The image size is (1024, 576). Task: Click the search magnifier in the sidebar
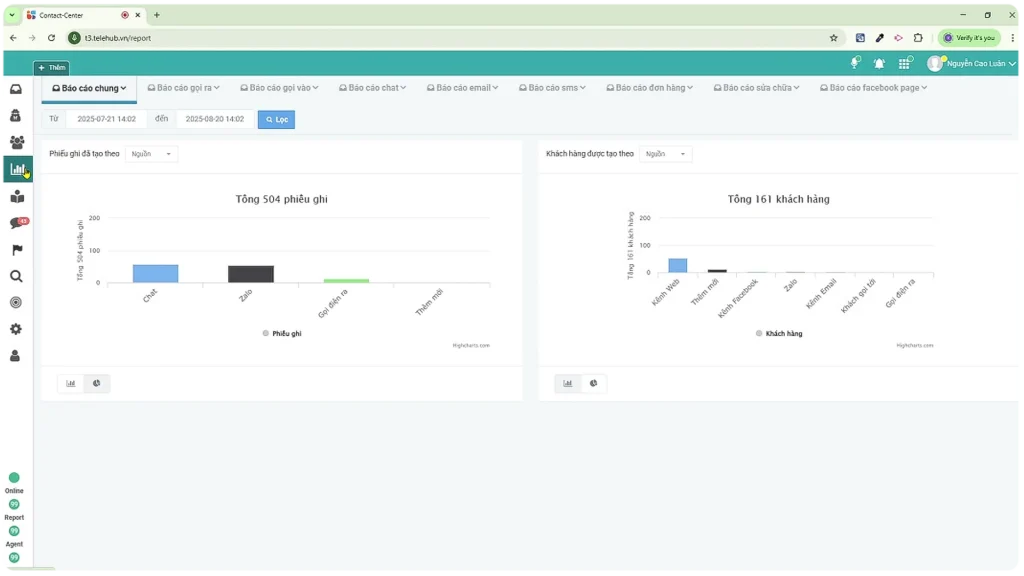pos(16,277)
